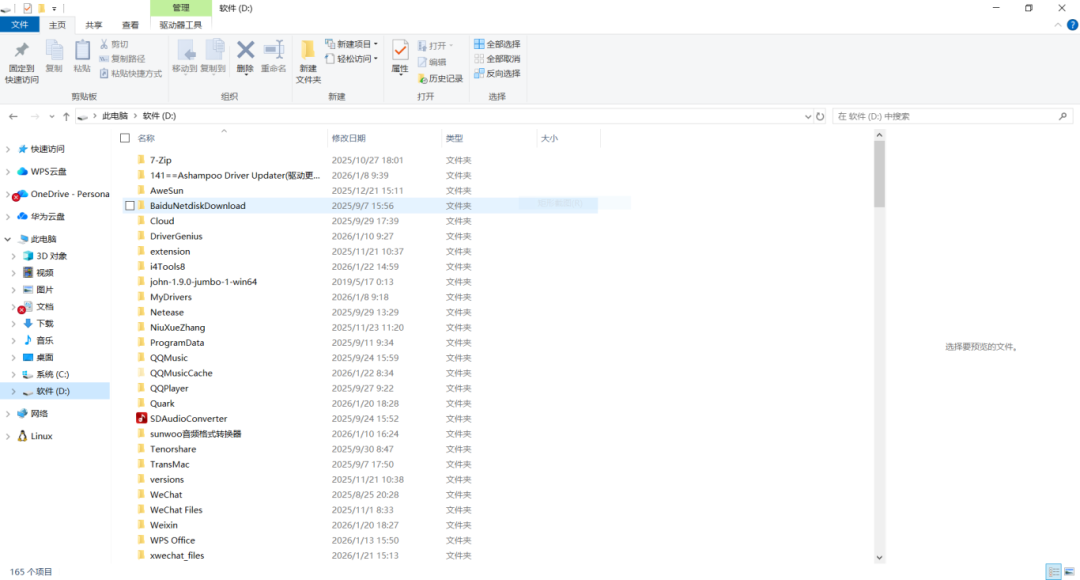Click the History icon
Viewport: 1080px width, 580px height.
click(x=422, y=79)
